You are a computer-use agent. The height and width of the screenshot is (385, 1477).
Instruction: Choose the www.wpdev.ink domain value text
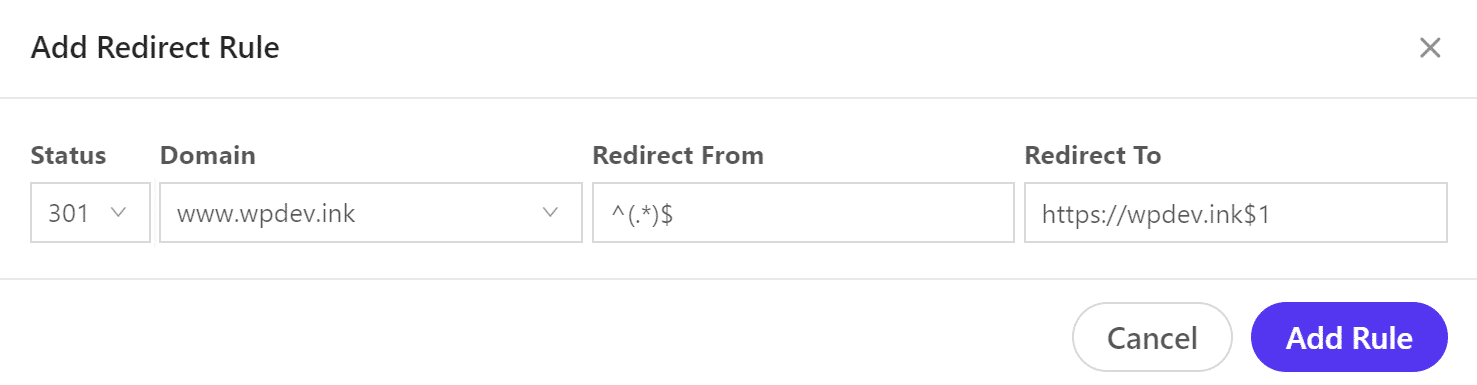[266, 213]
